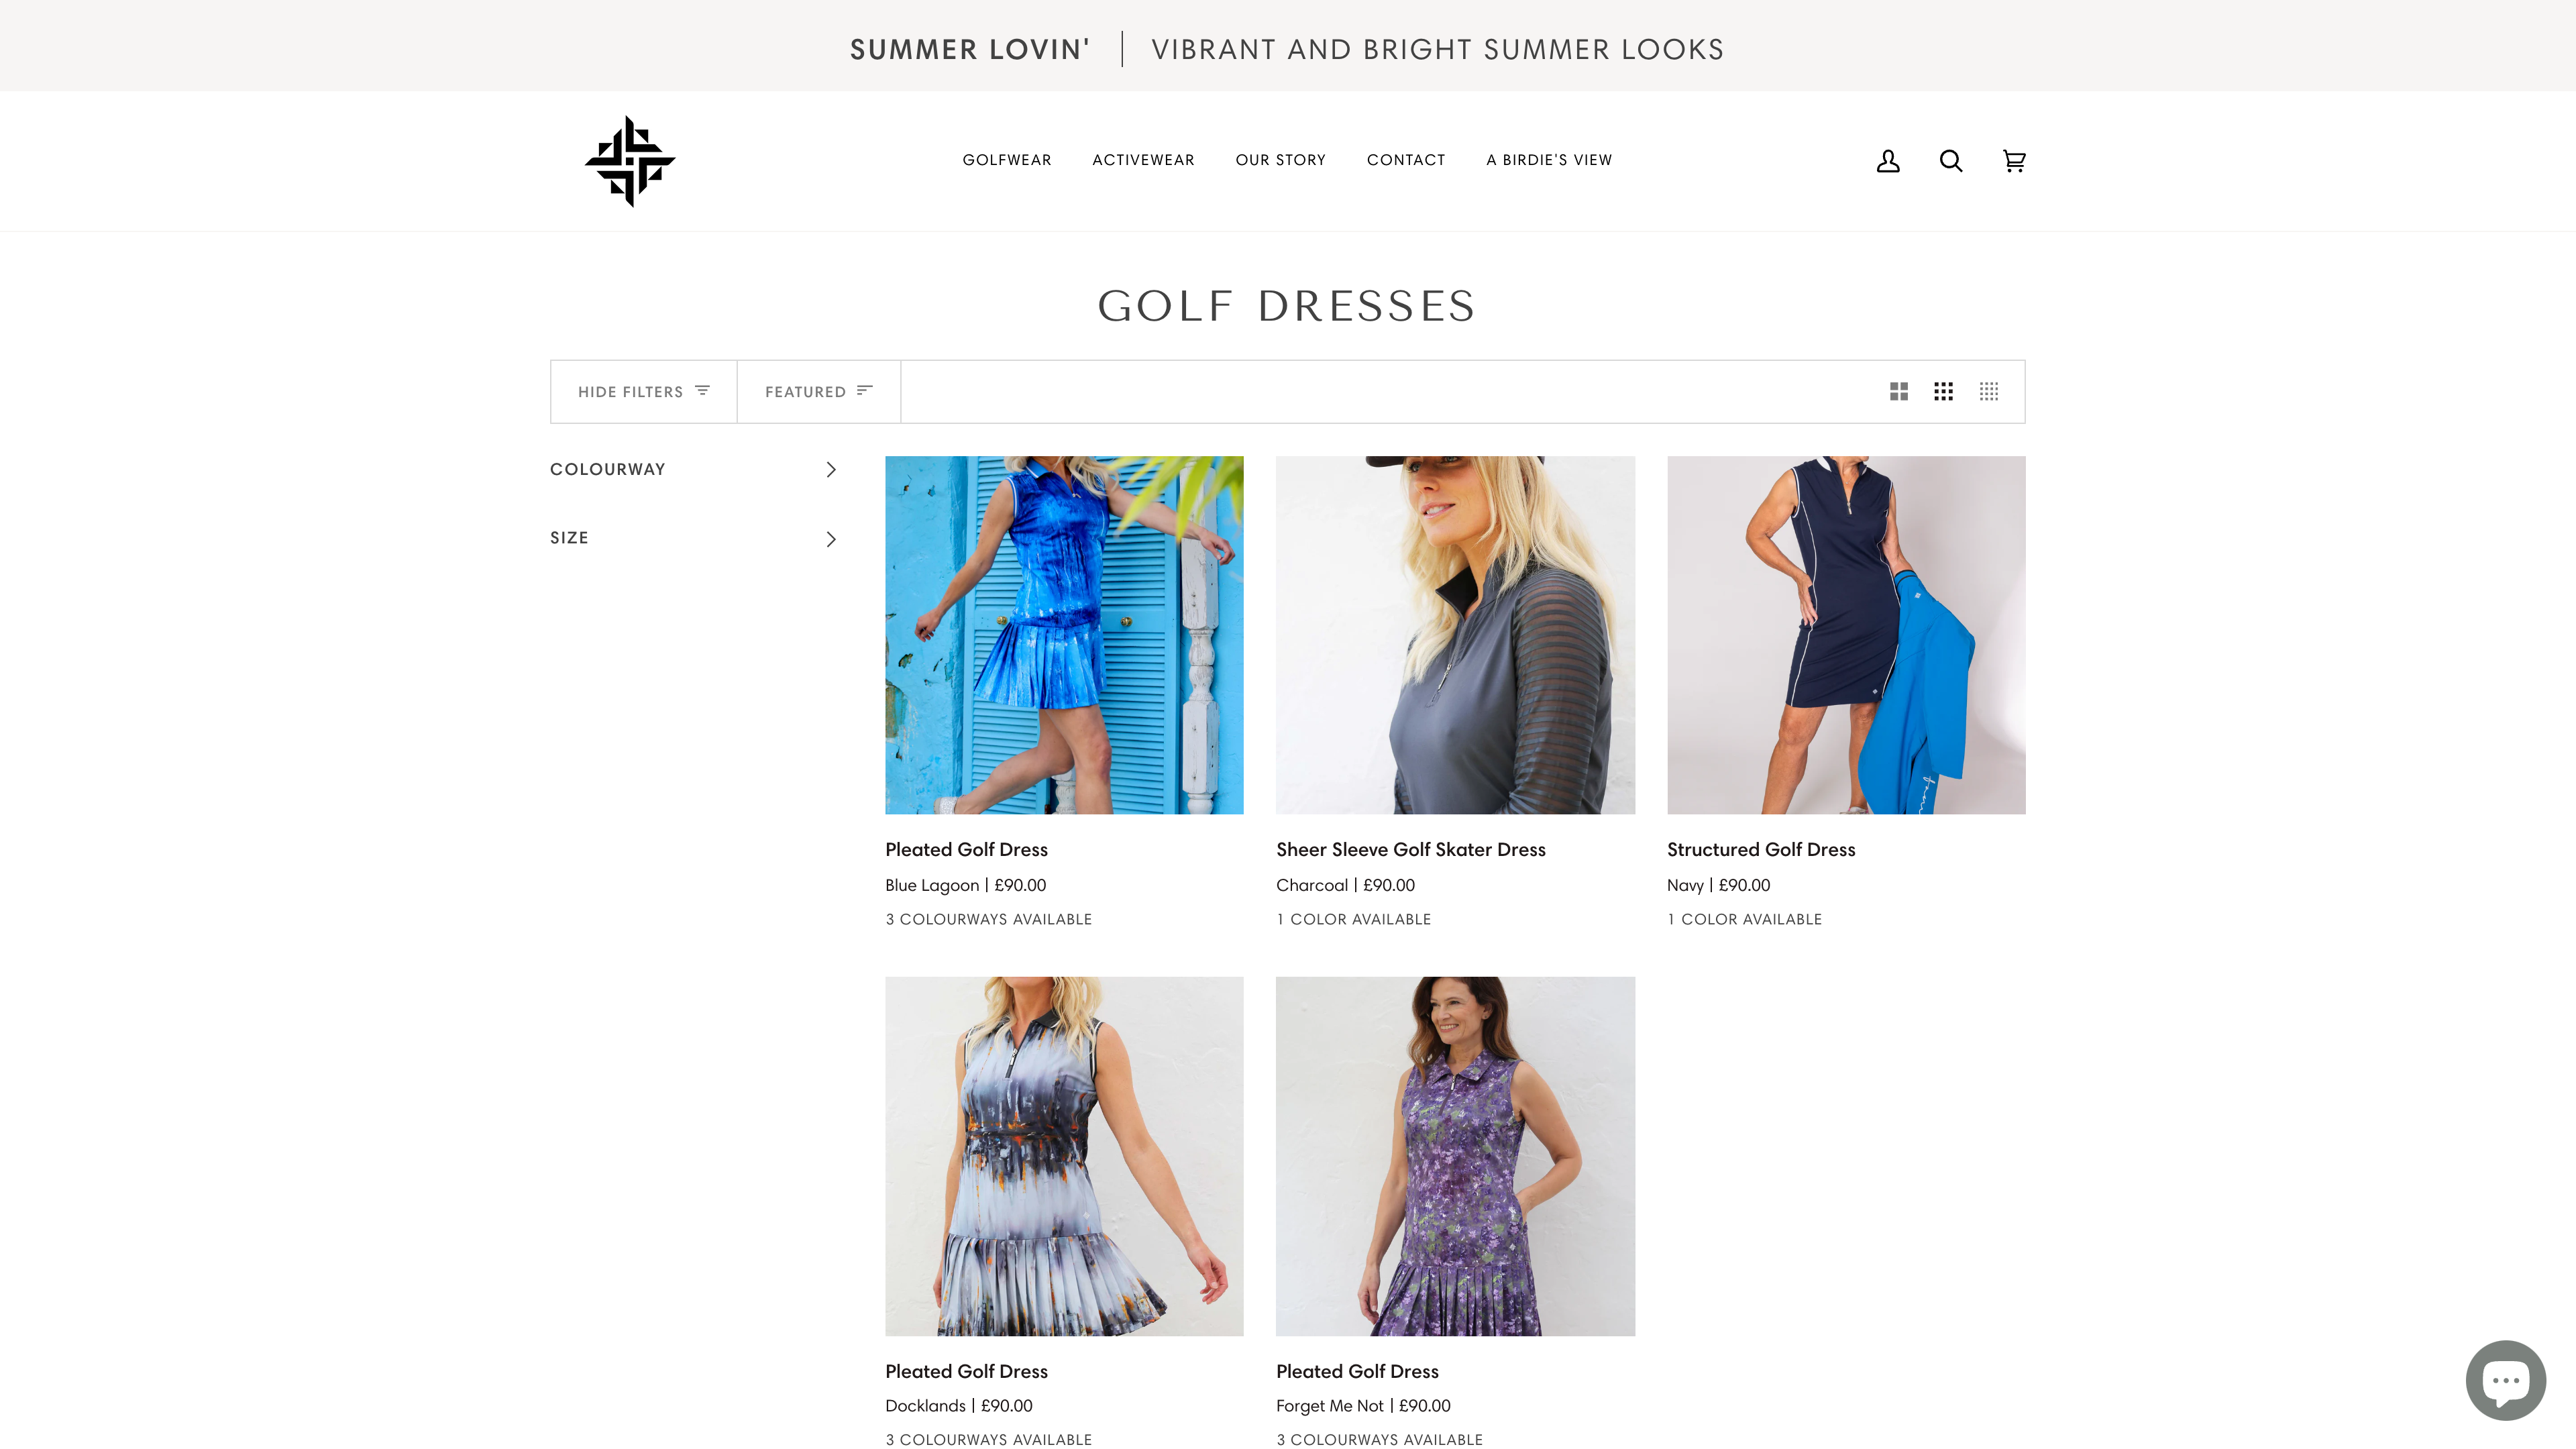Toggle Hide Filters button
Image resolution: width=2576 pixels, height=1449 pixels.
[x=644, y=391]
